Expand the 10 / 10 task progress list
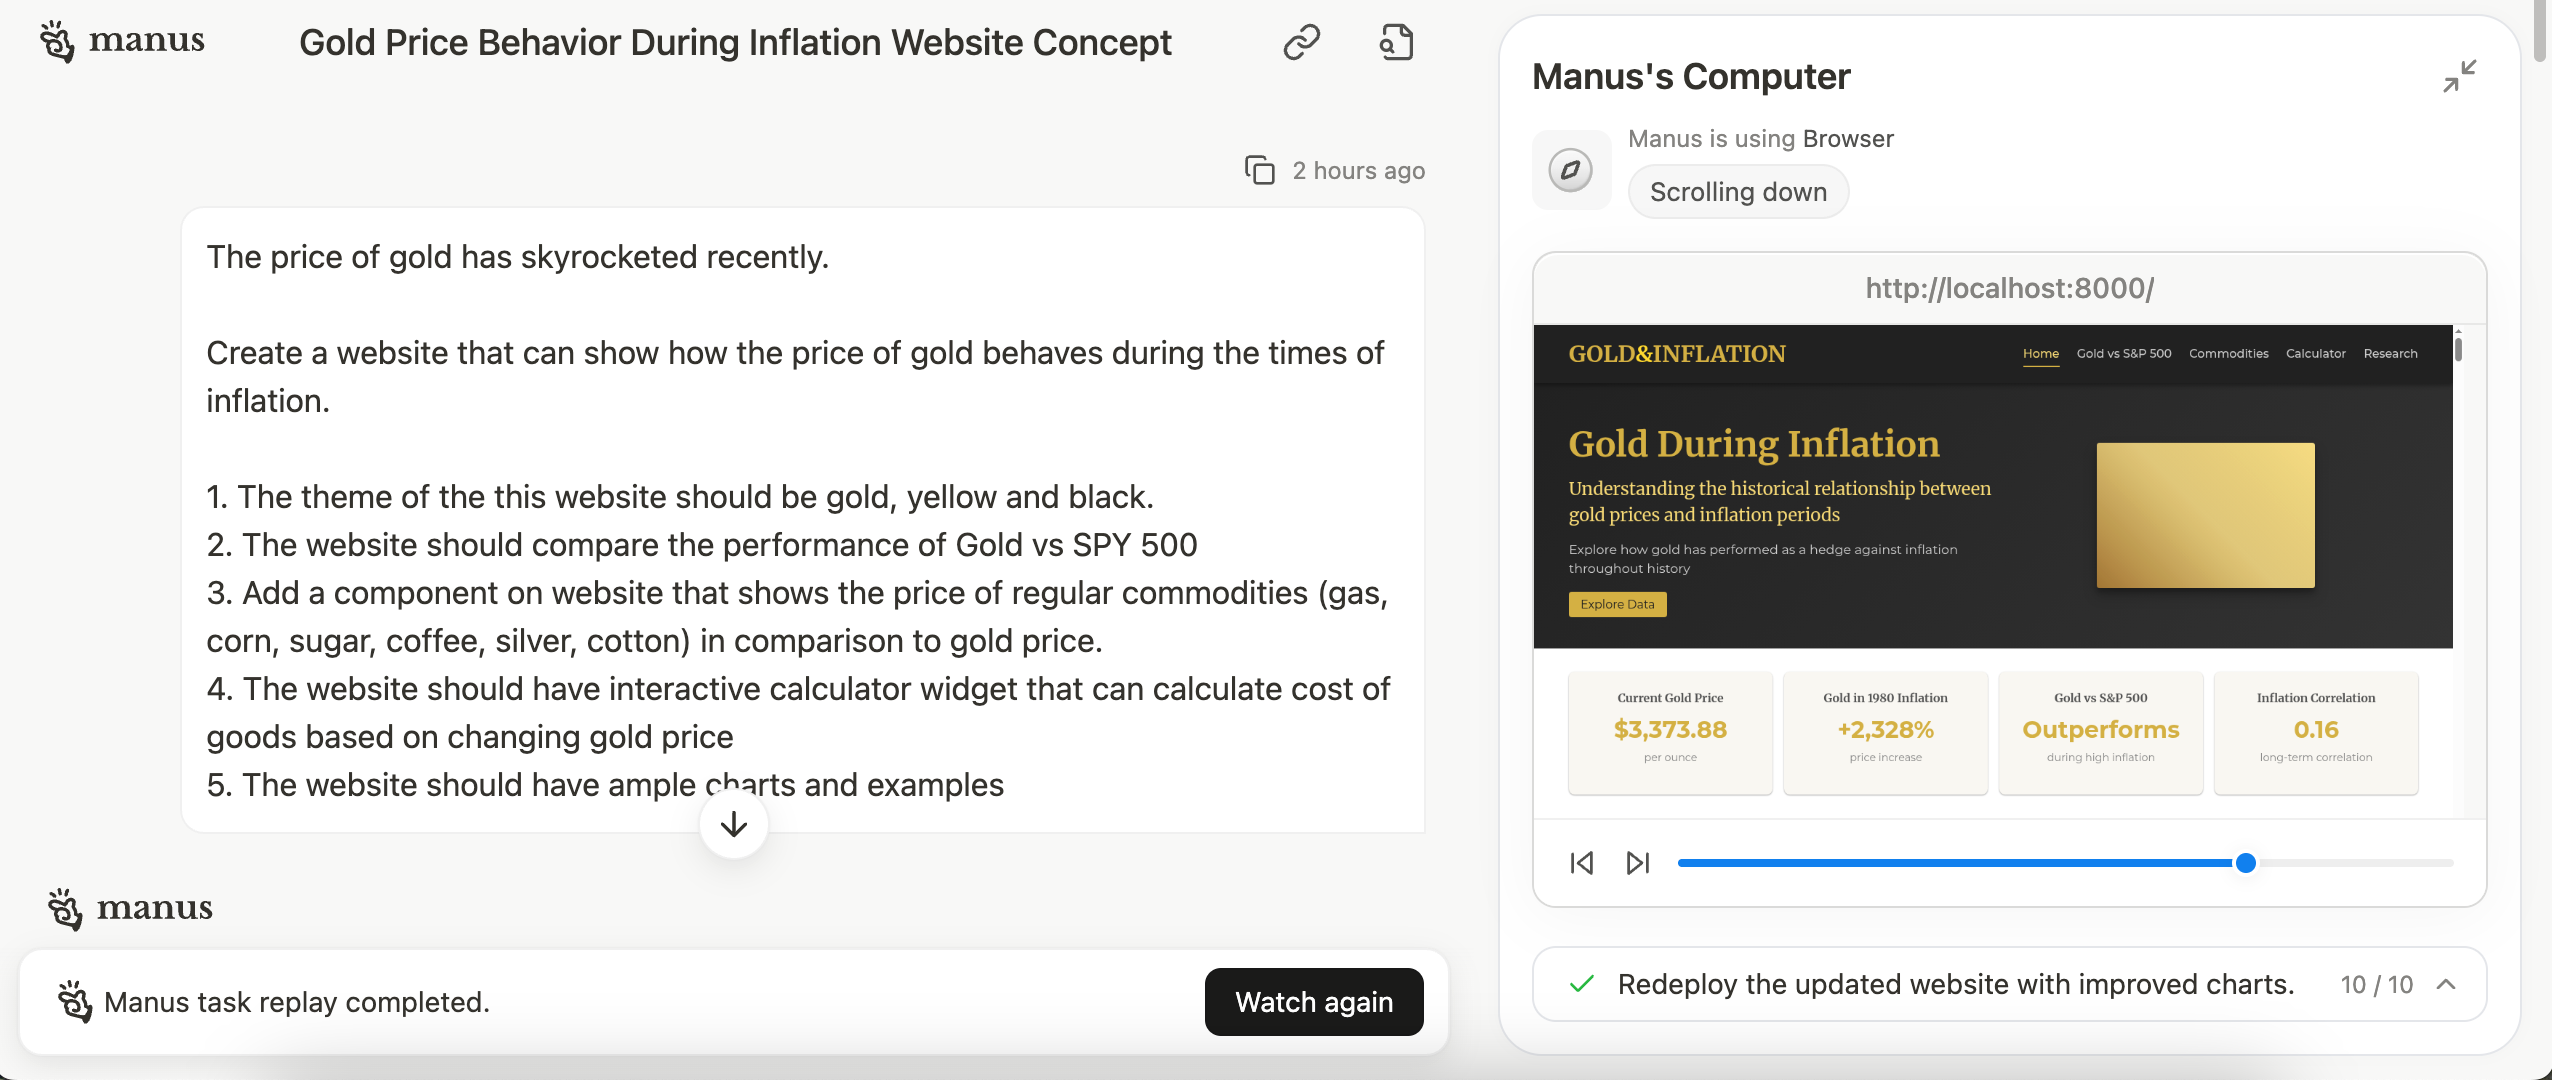This screenshot has width=2552, height=1080. click(2446, 984)
